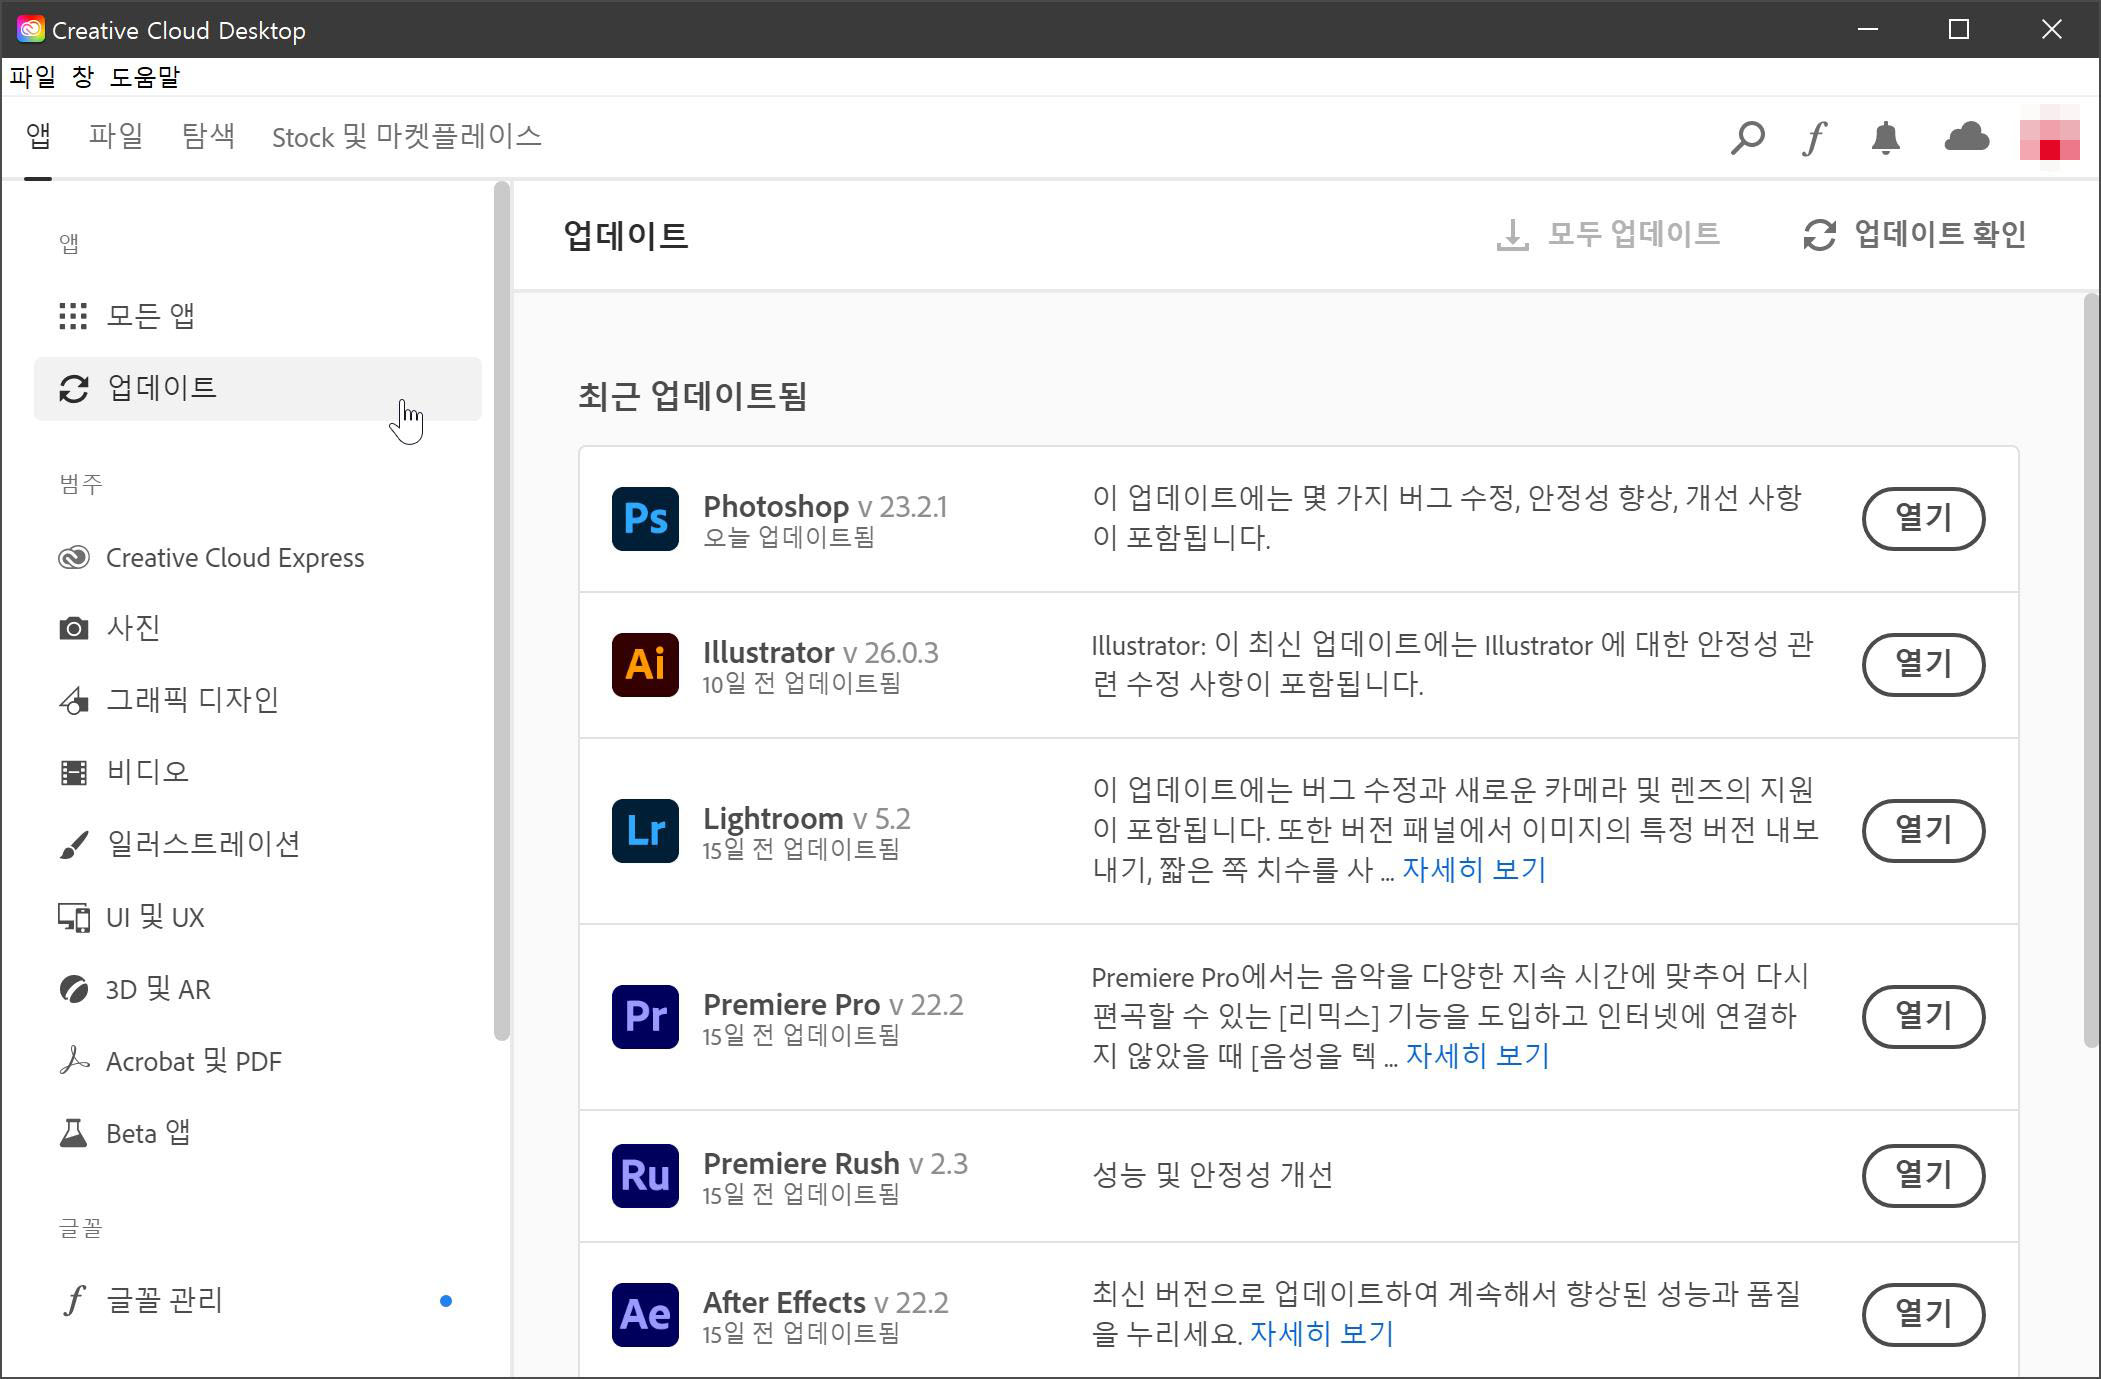
Task: Click the cloud sync status icon
Action: tap(1965, 137)
